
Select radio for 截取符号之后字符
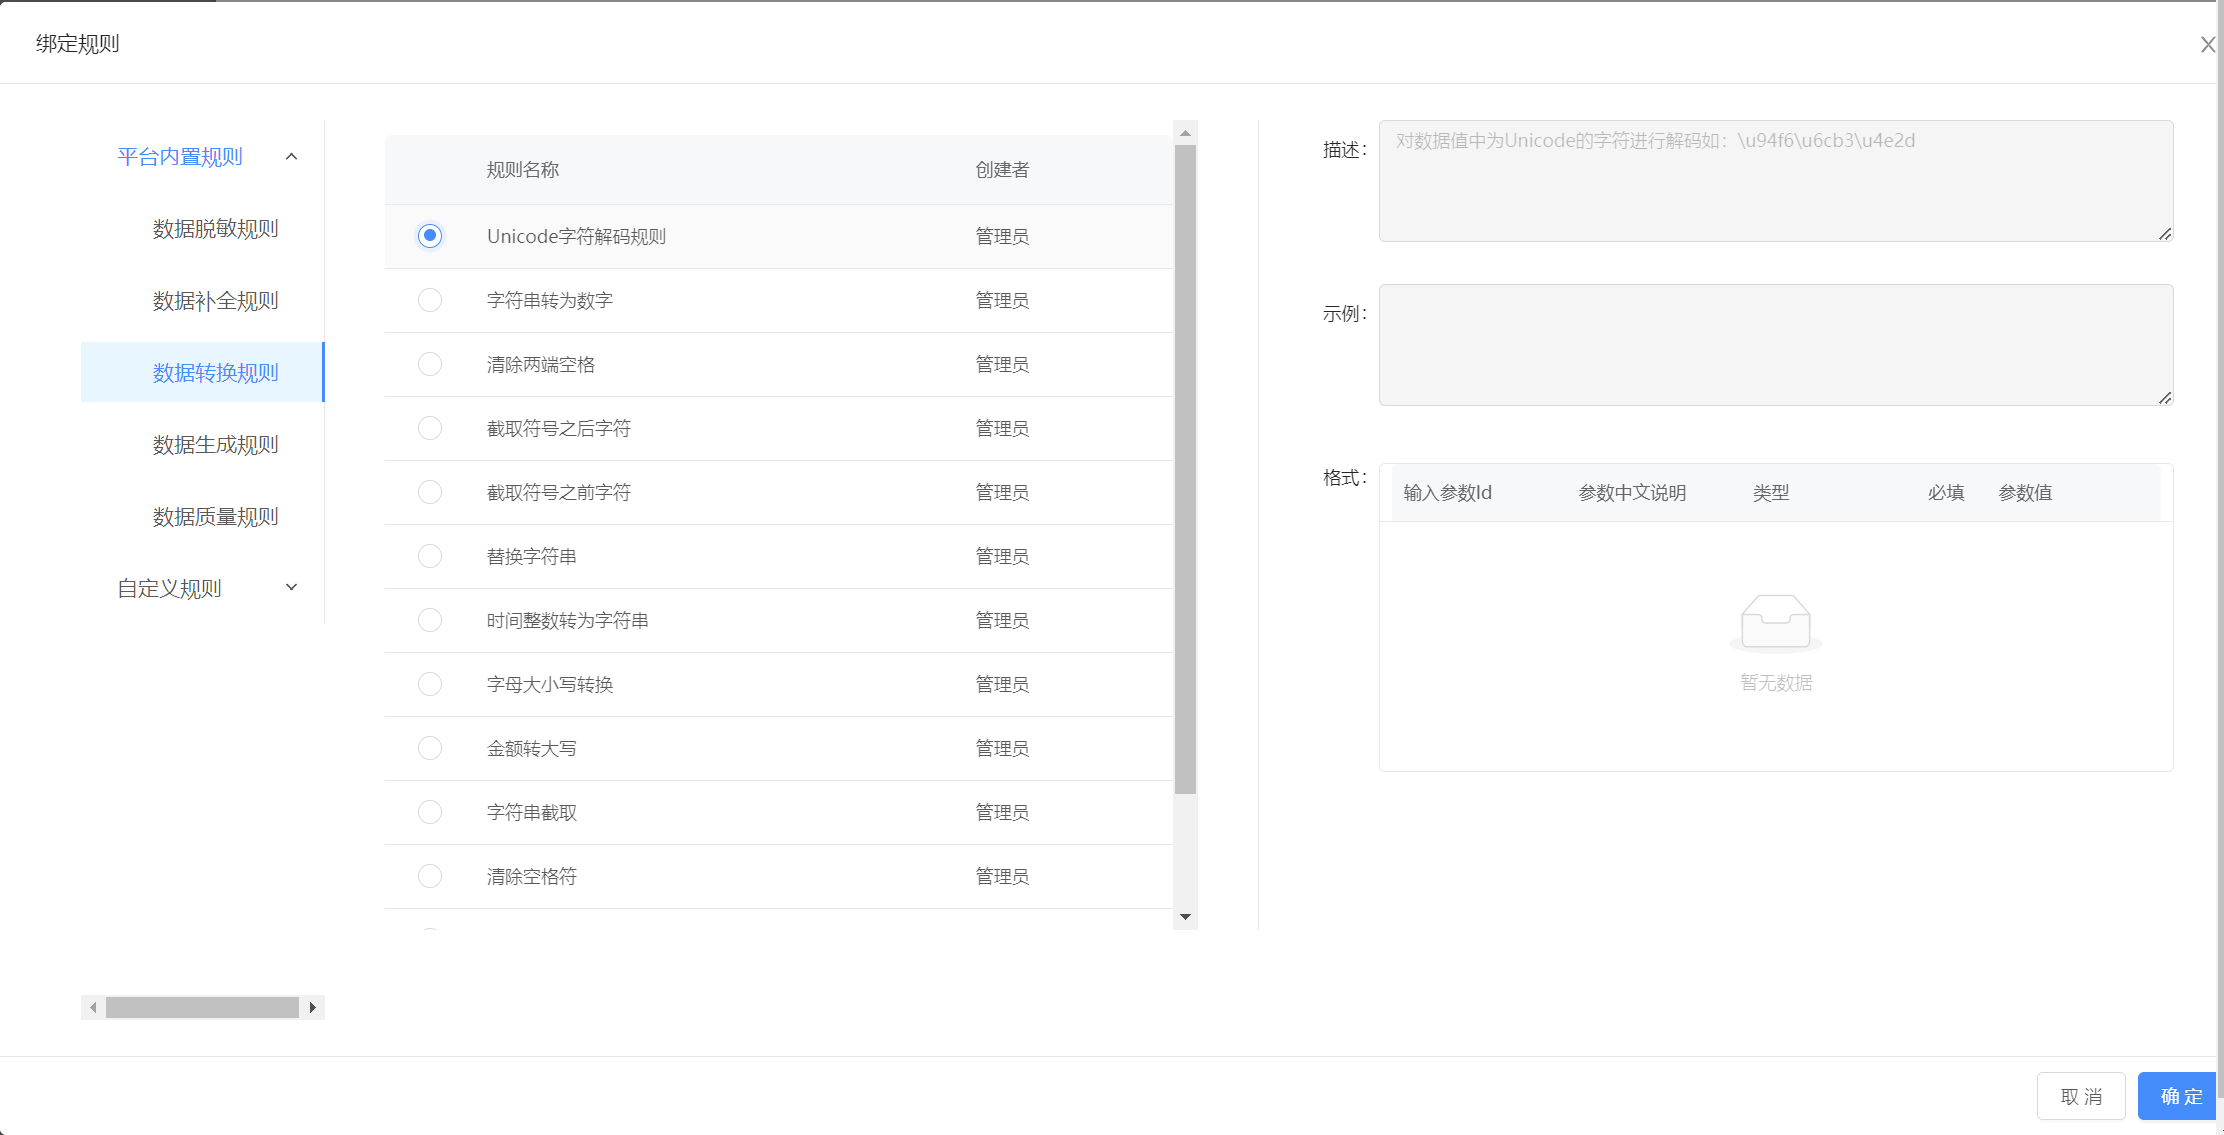coord(430,428)
